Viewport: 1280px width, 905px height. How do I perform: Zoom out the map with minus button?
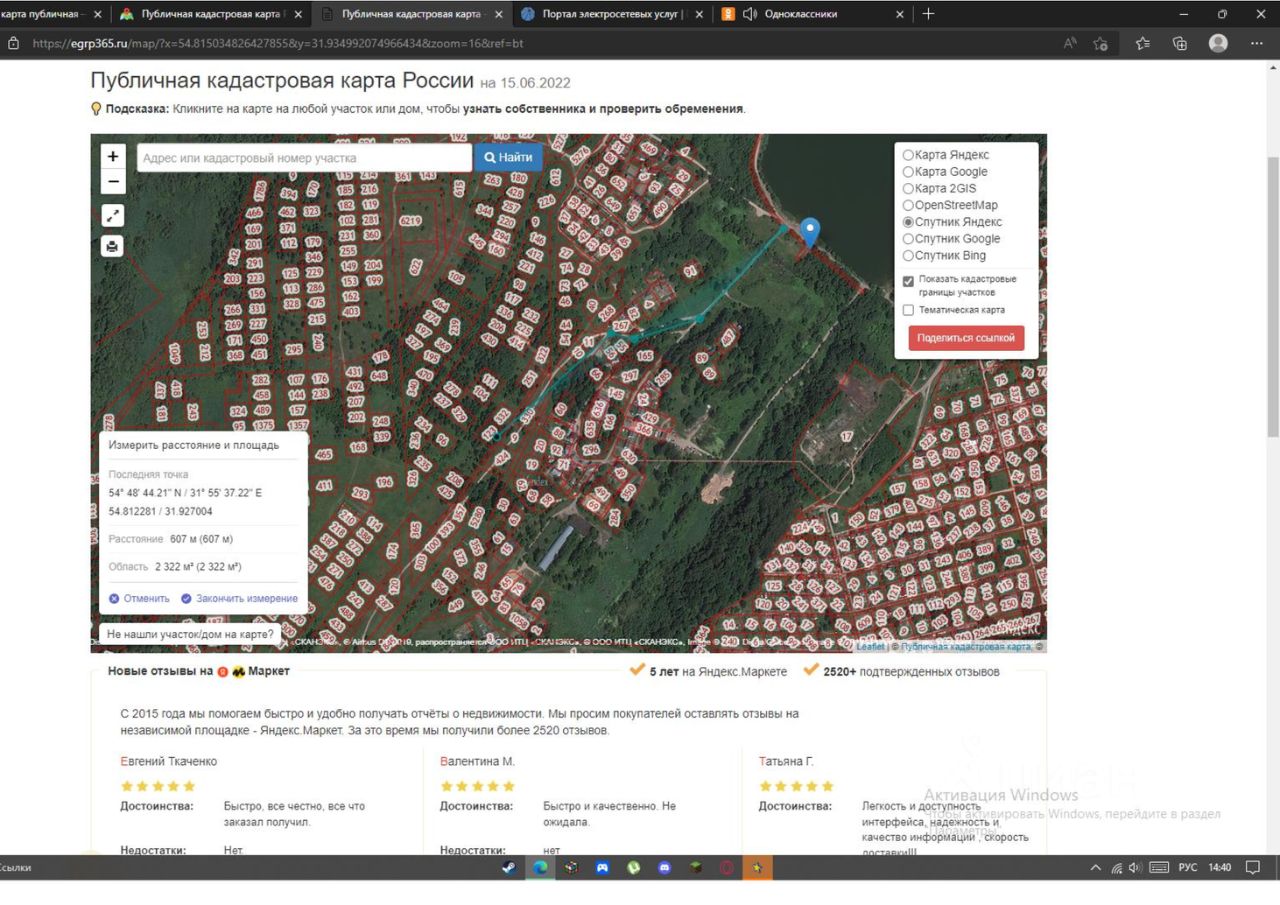[113, 182]
